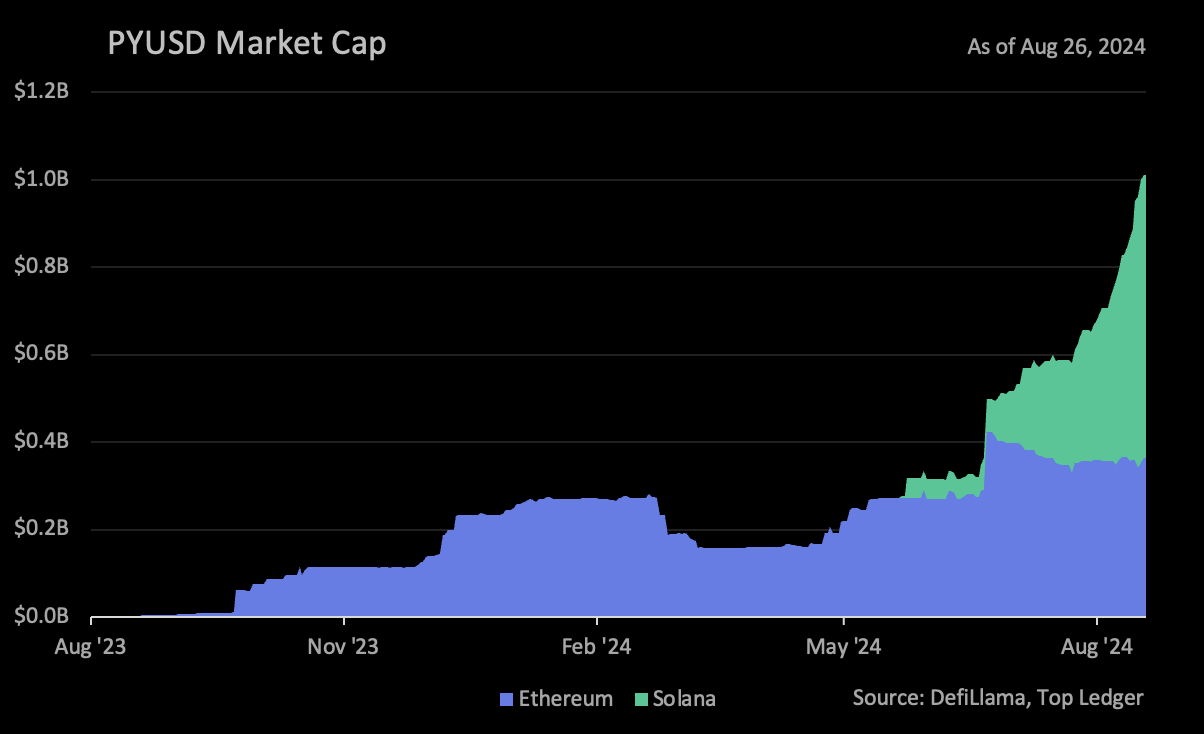1204x734 pixels.
Task: Click the blue Ethereum legend swatch
Action: [x=506, y=699]
